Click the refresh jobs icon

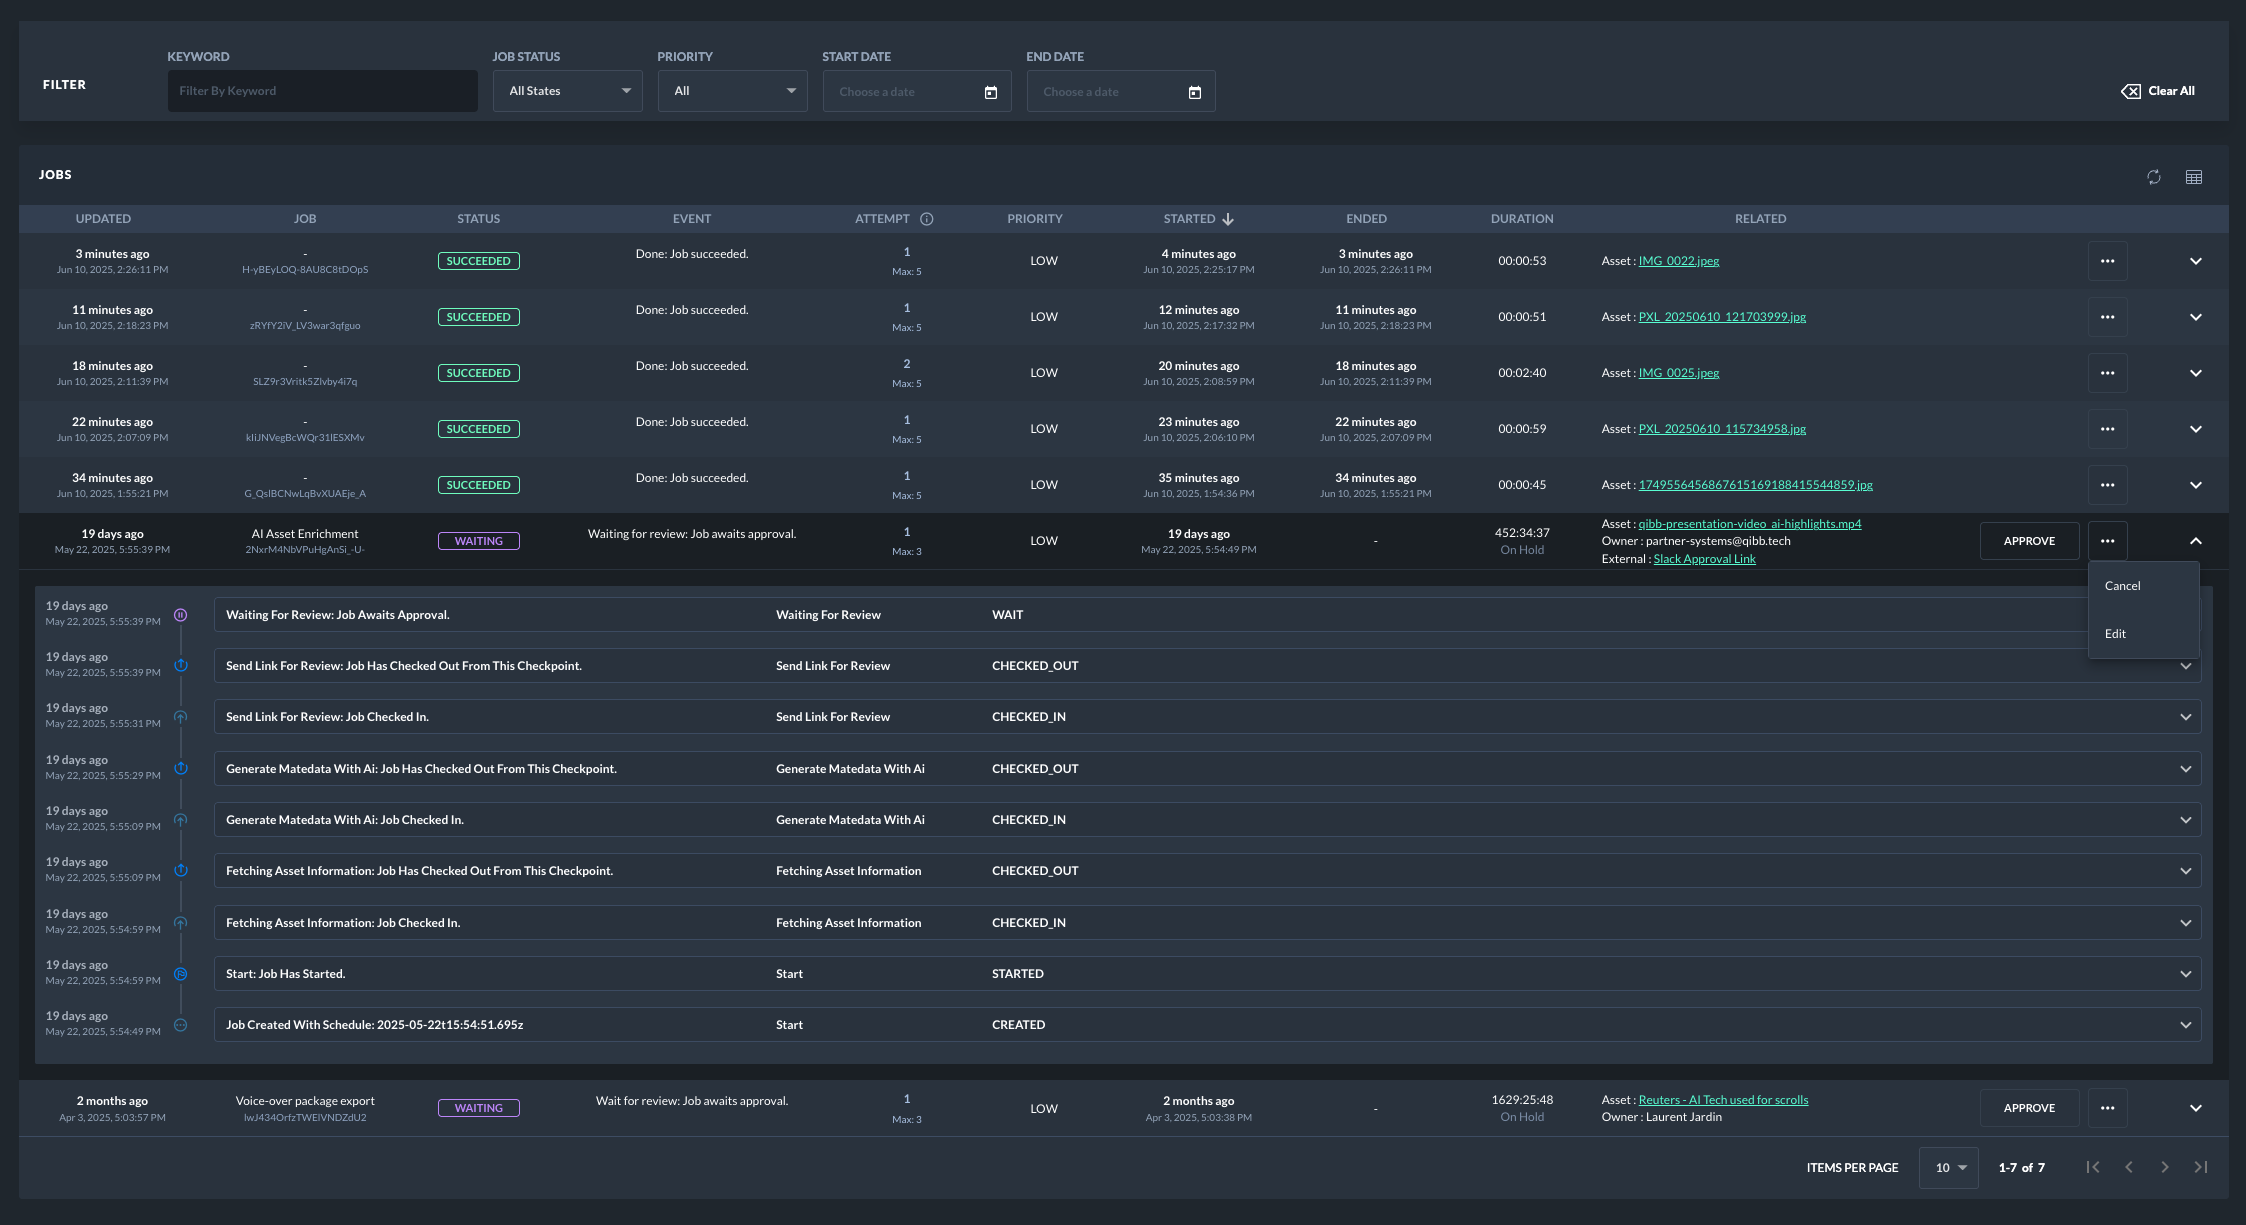(2154, 177)
